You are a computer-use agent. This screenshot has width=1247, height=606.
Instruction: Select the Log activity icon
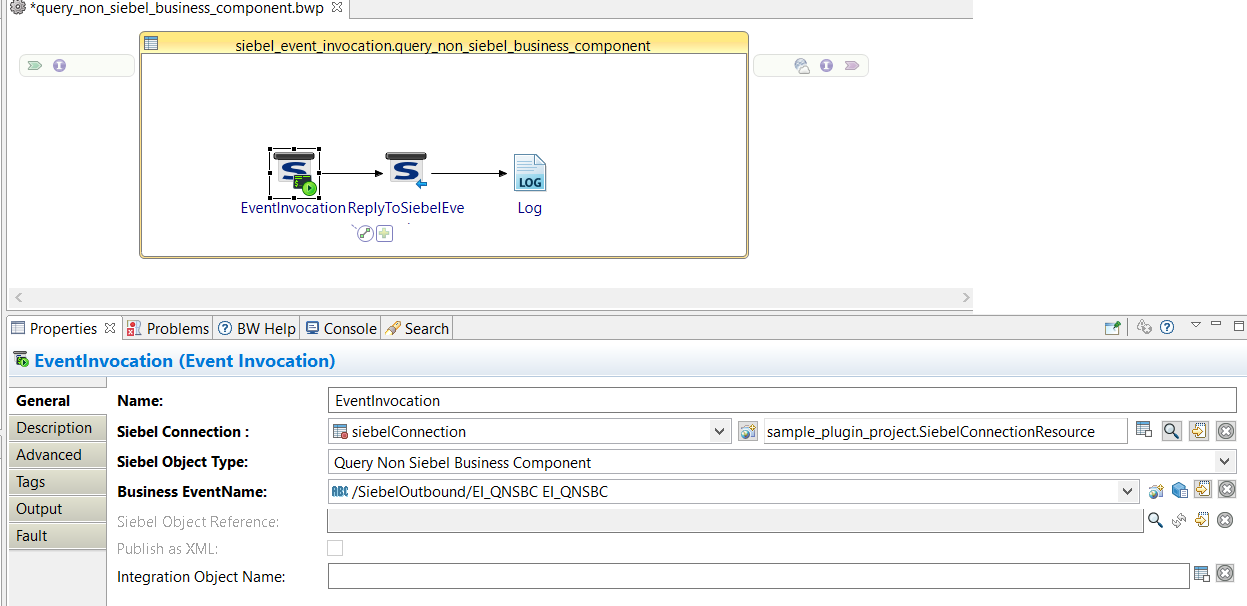[x=529, y=173]
